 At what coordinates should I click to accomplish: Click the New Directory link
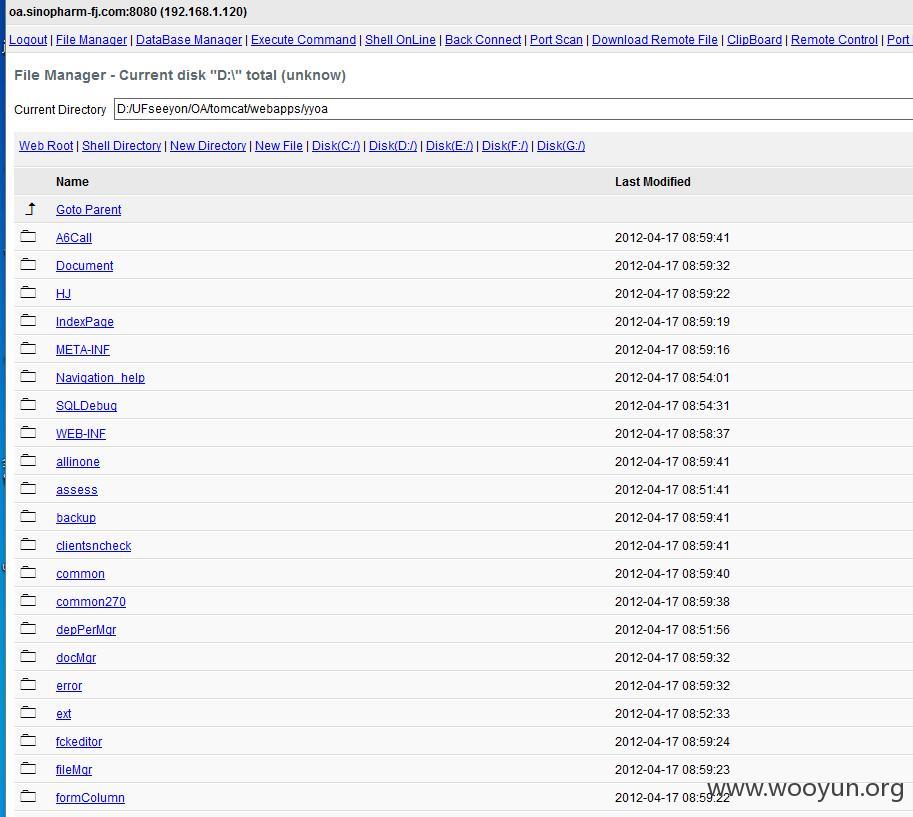click(x=208, y=146)
